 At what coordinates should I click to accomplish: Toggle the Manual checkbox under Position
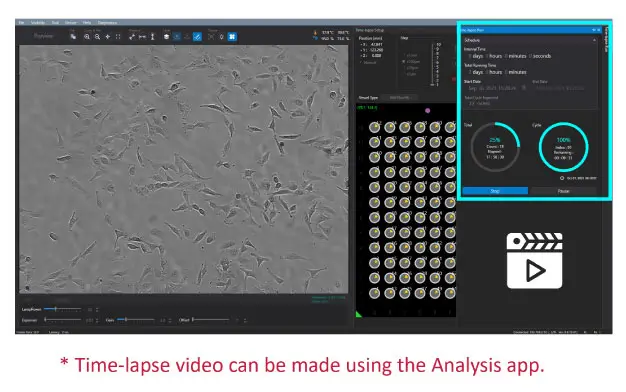pos(361,62)
